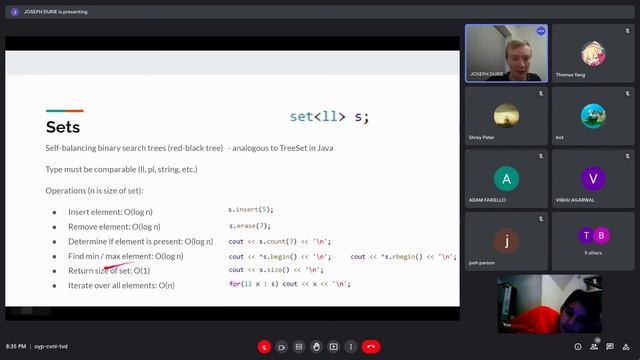This screenshot has height=360, width=640.
Task: Click the meeting code text in bottom bar
Action: [51, 347]
